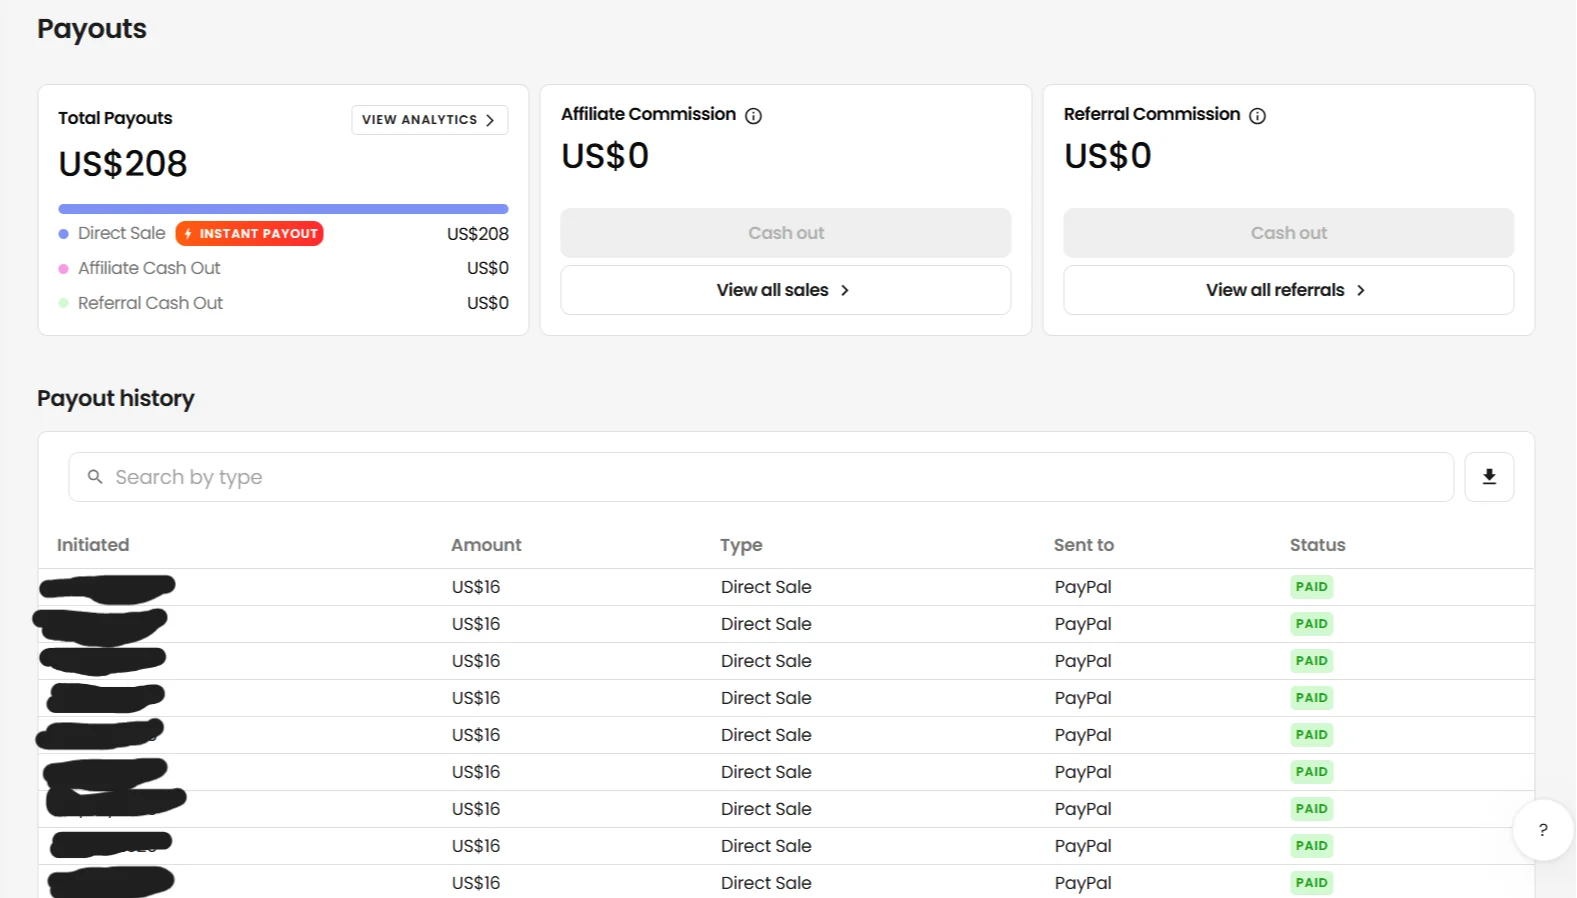Screen dimensions: 1577x898
Task: Click the search magnifier icon
Action: 95,477
